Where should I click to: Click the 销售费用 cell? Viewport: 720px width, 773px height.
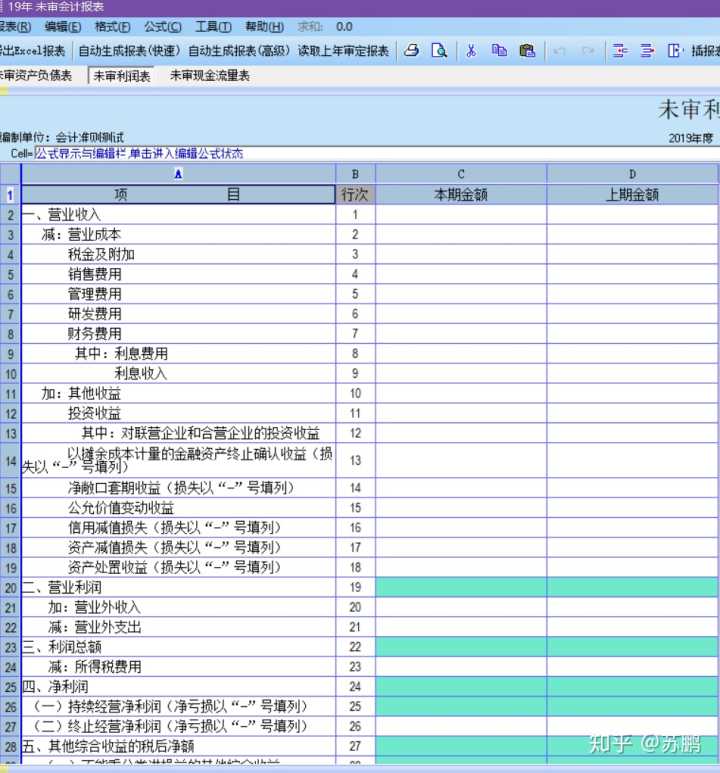pyautogui.click(x=178, y=274)
